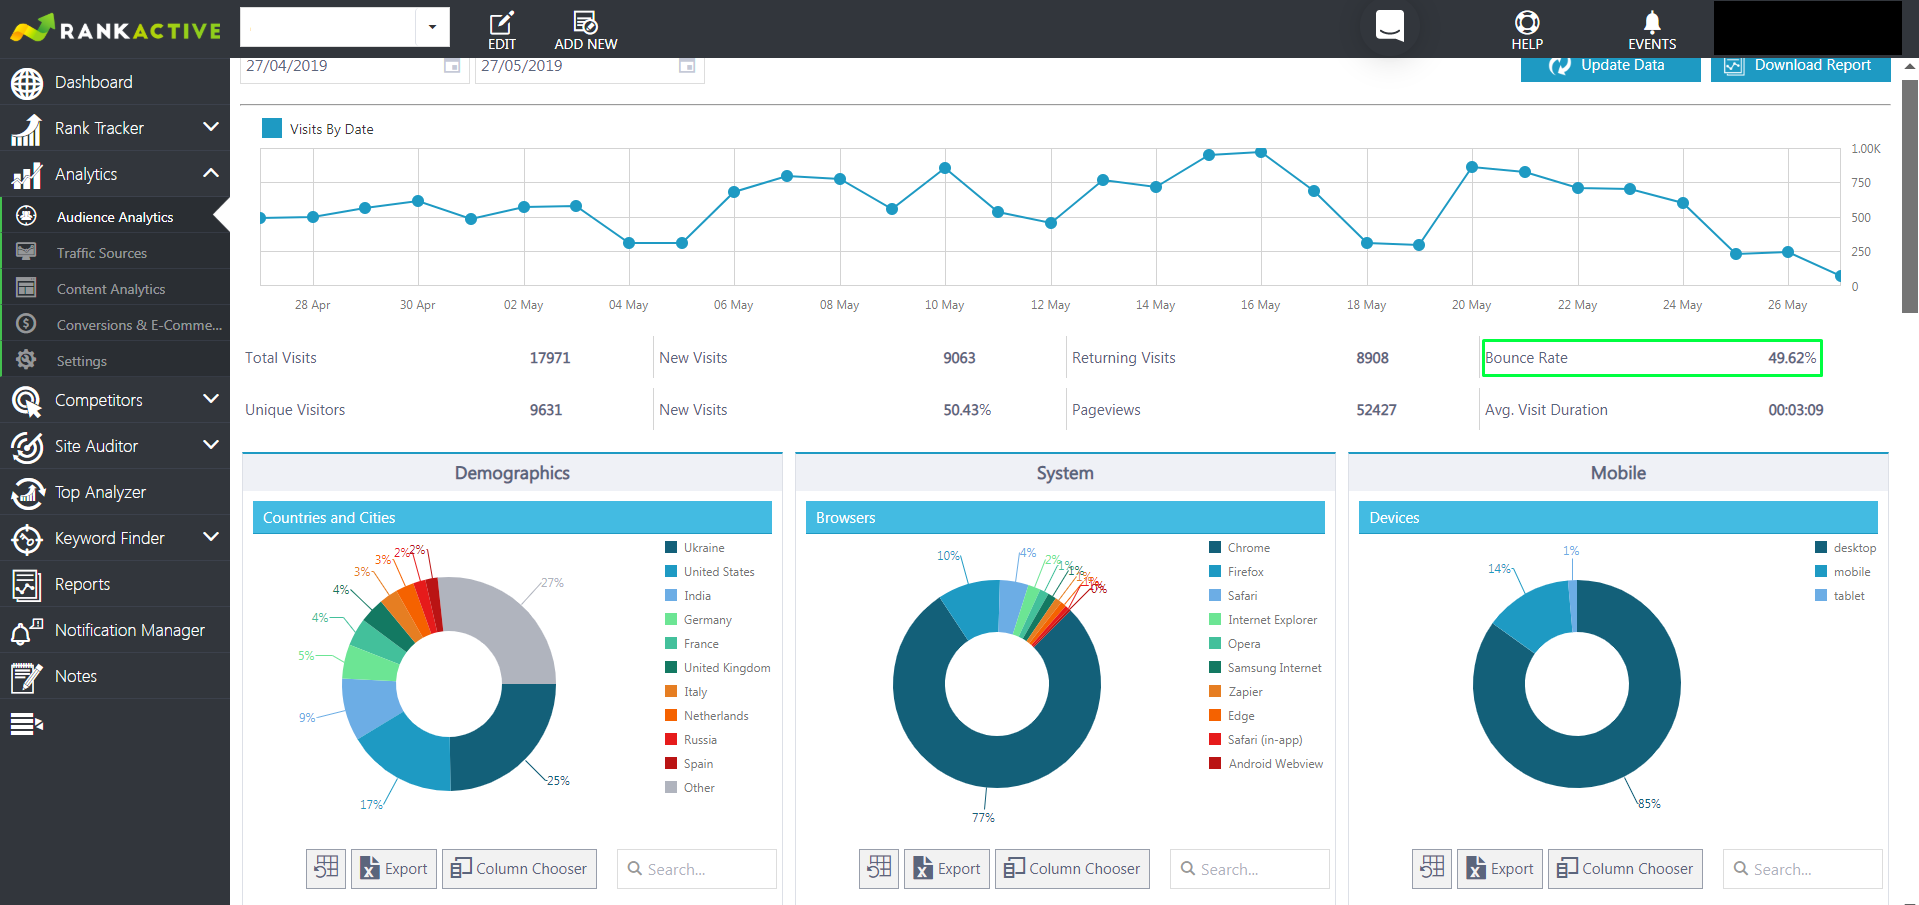Toggle Visits By Date legend series

coord(318,129)
